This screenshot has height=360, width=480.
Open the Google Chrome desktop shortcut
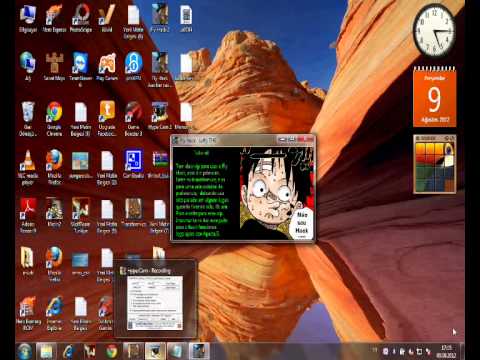point(54,118)
